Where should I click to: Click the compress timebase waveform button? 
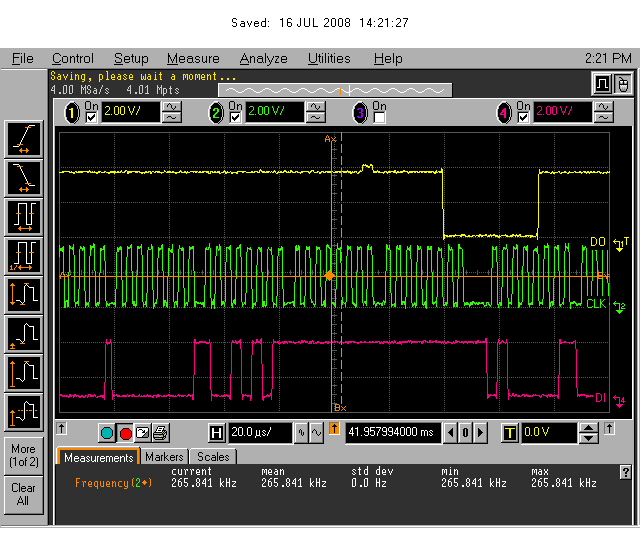[x=302, y=433]
